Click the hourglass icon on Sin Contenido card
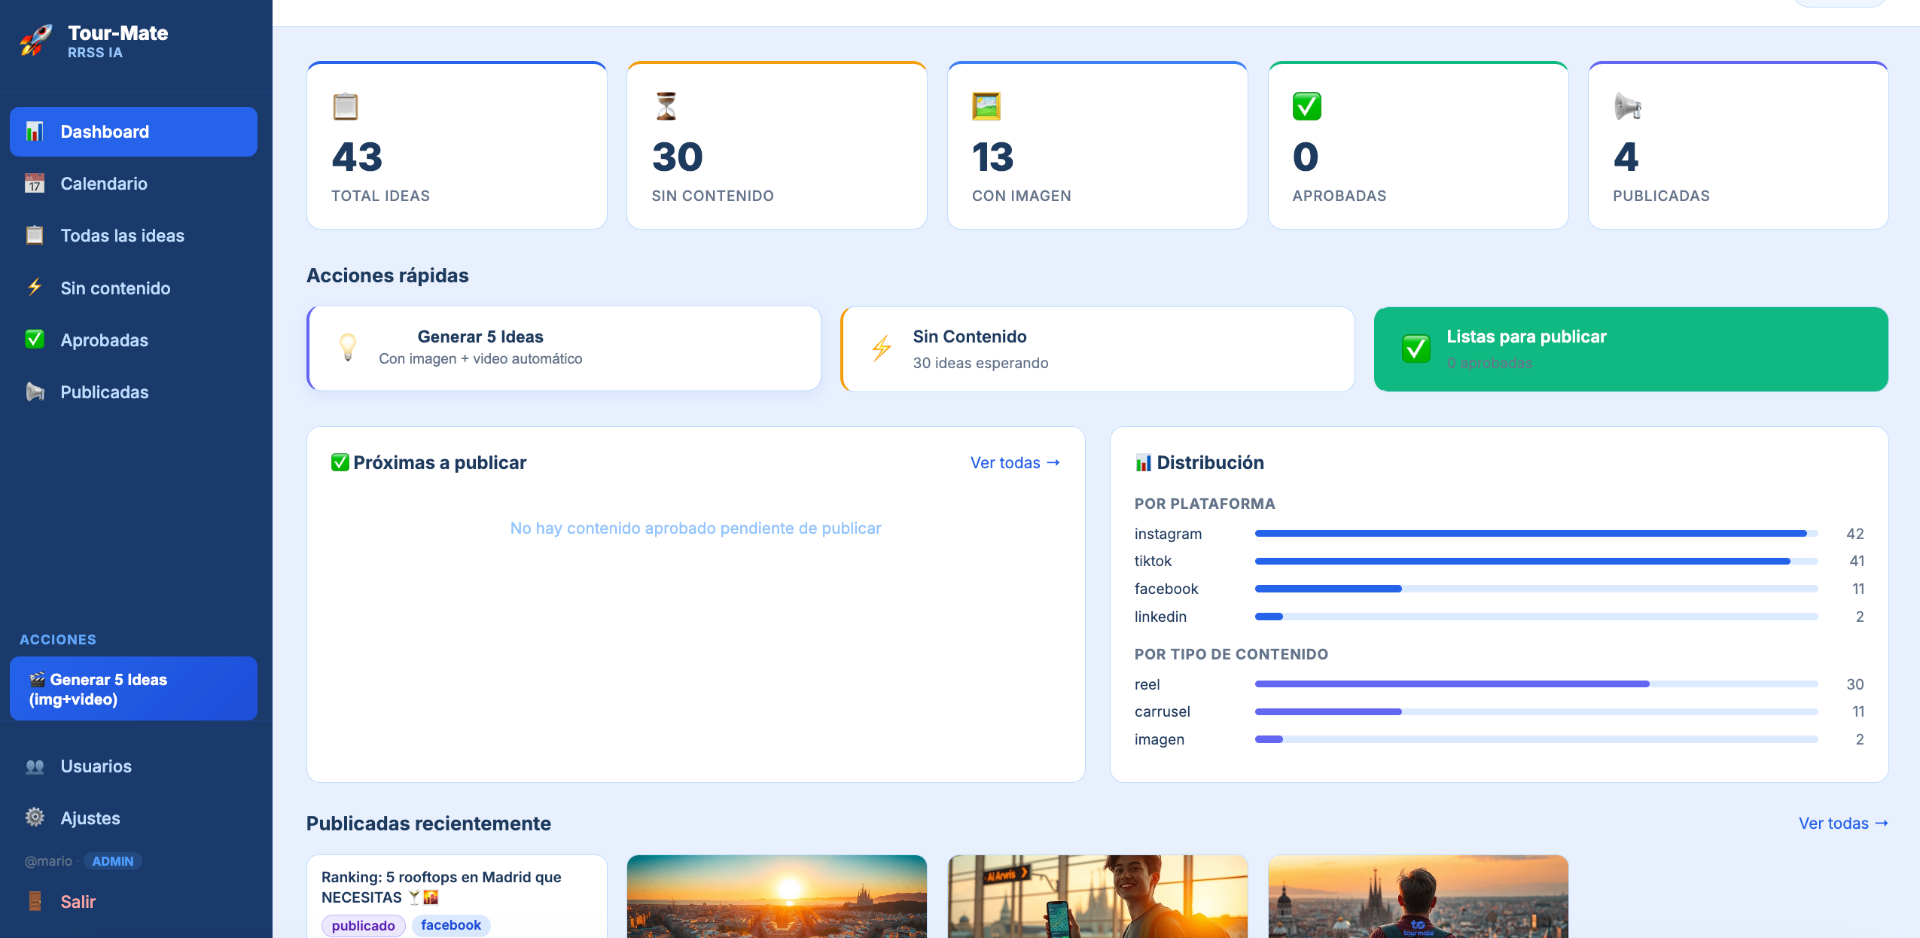Image resolution: width=1920 pixels, height=938 pixels. [x=666, y=106]
